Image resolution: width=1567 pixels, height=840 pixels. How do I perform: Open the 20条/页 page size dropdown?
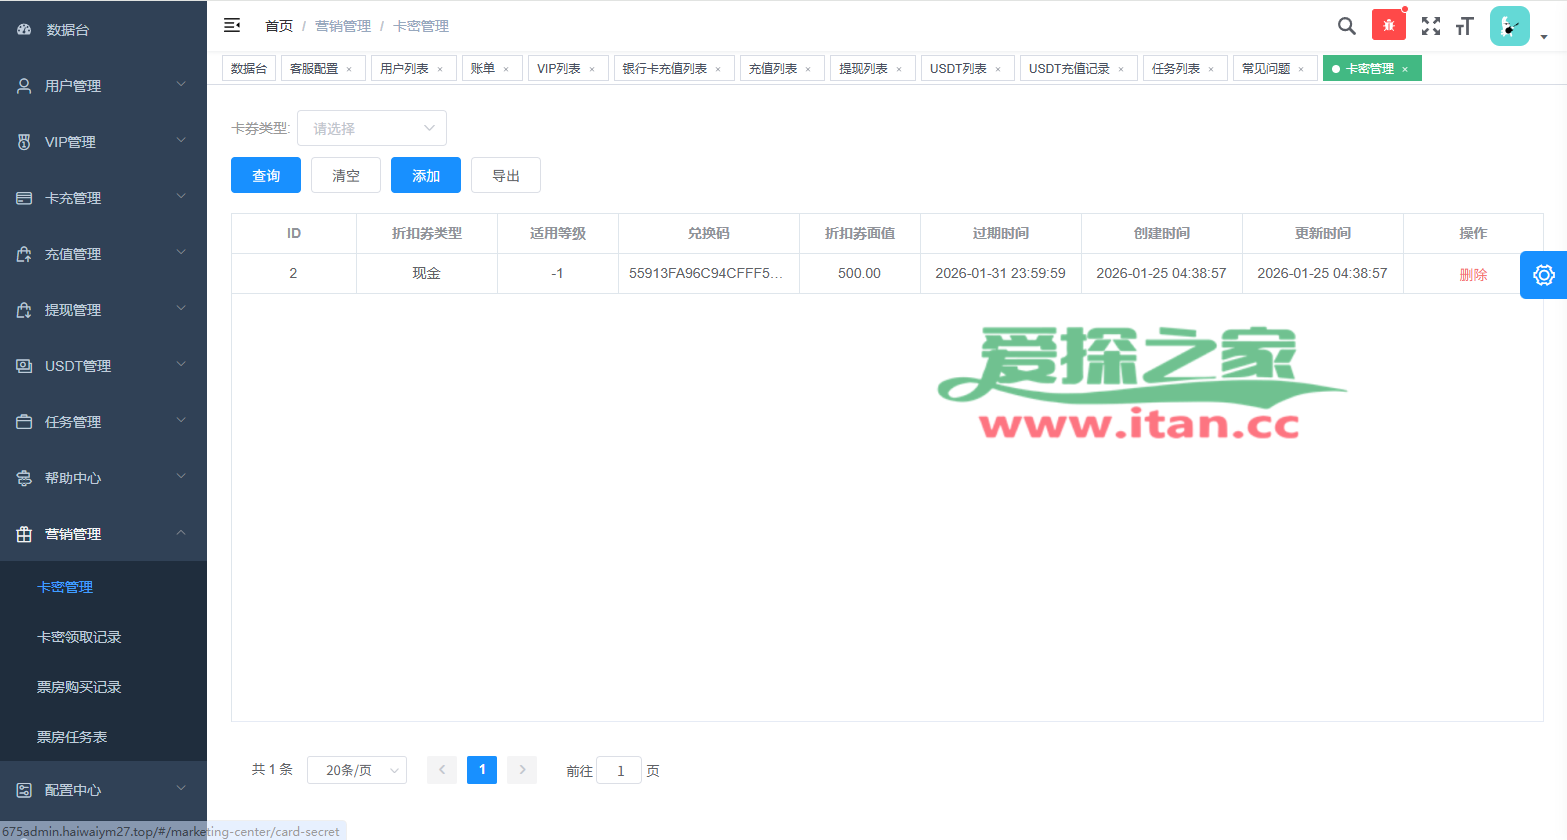[356, 770]
